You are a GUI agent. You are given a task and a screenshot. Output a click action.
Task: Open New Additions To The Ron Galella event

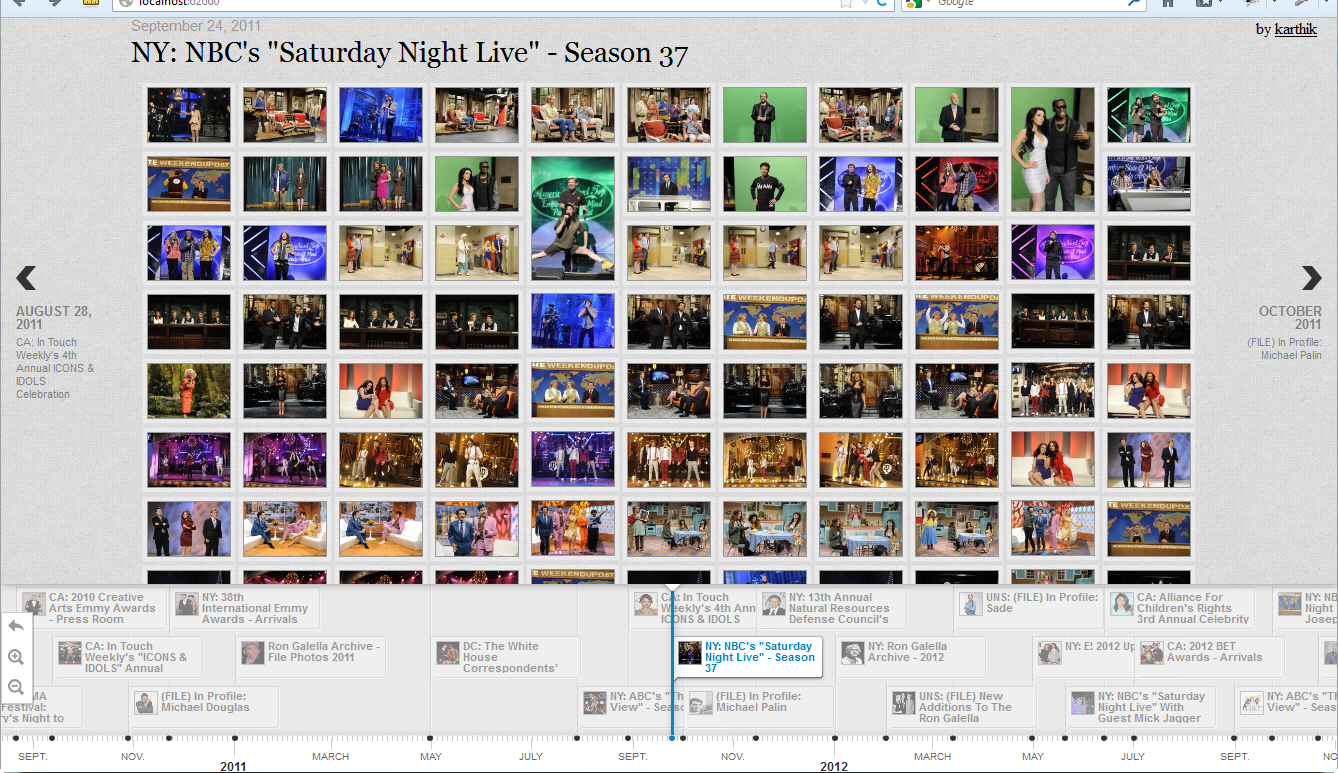(963, 707)
